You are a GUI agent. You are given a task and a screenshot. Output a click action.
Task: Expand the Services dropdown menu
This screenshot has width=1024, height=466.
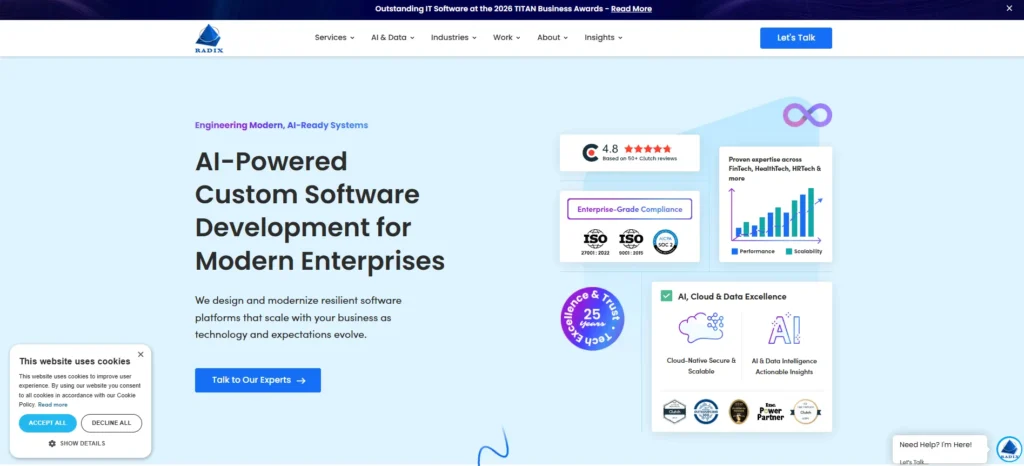click(334, 38)
